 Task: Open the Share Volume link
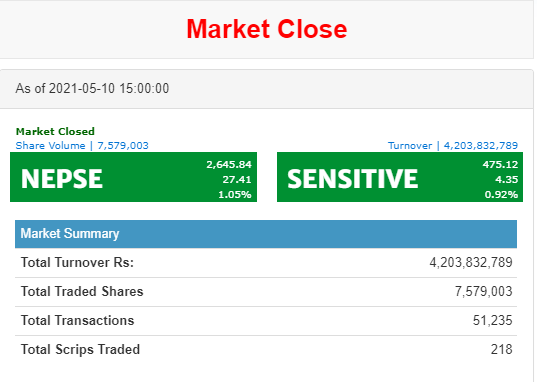click(82, 146)
